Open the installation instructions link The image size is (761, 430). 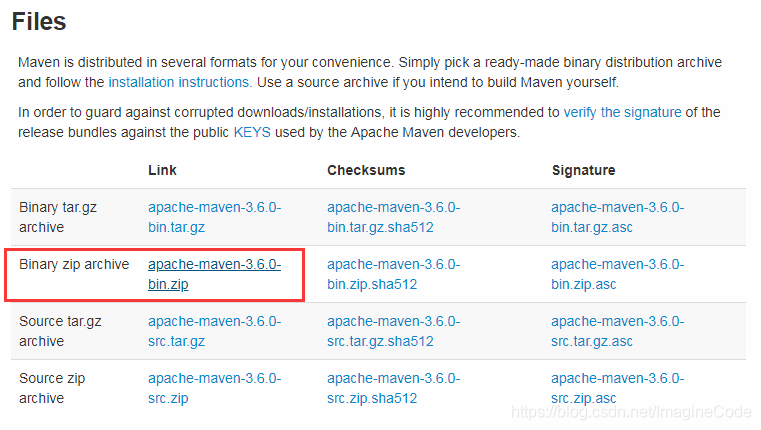tap(179, 82)
